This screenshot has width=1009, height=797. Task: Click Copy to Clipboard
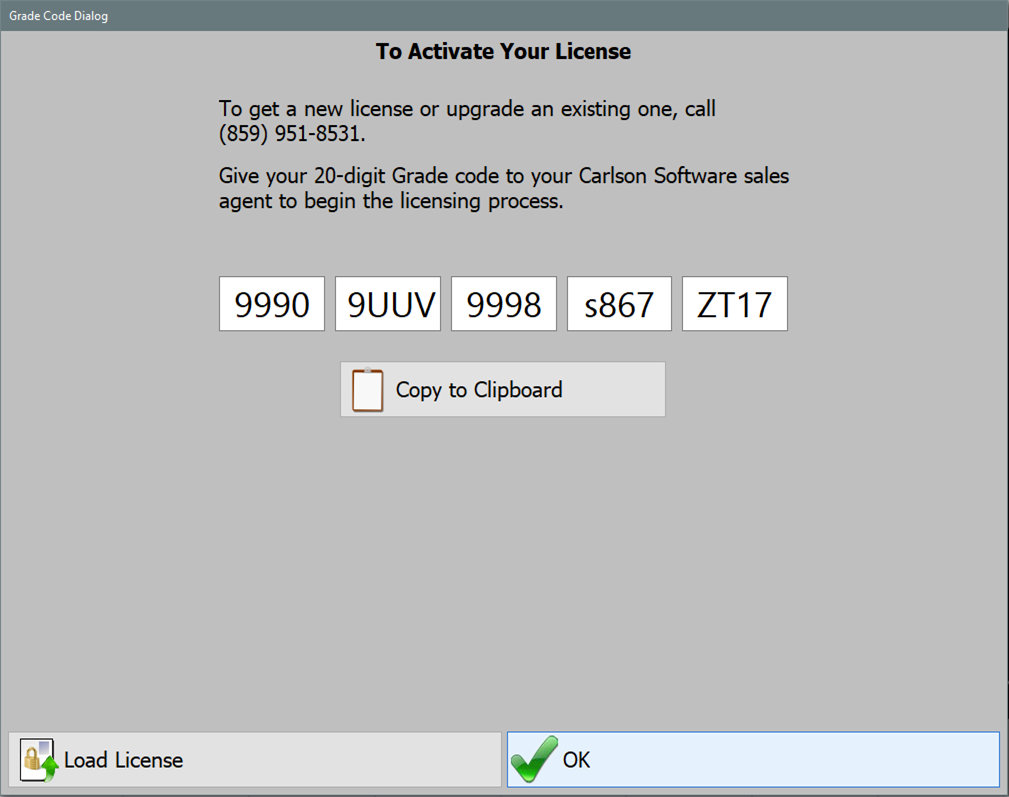503,389
